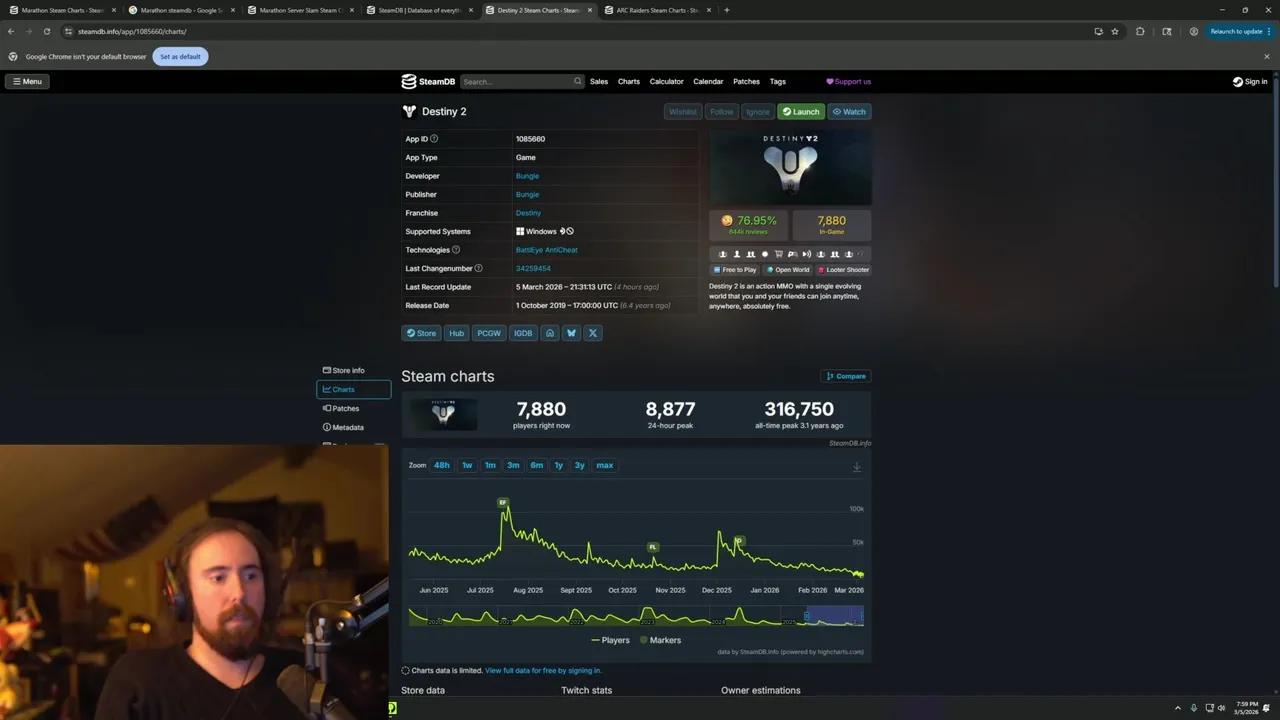Select the 1m zoom range
This screenshot has height=720, width=1280.
pos(490,465)
